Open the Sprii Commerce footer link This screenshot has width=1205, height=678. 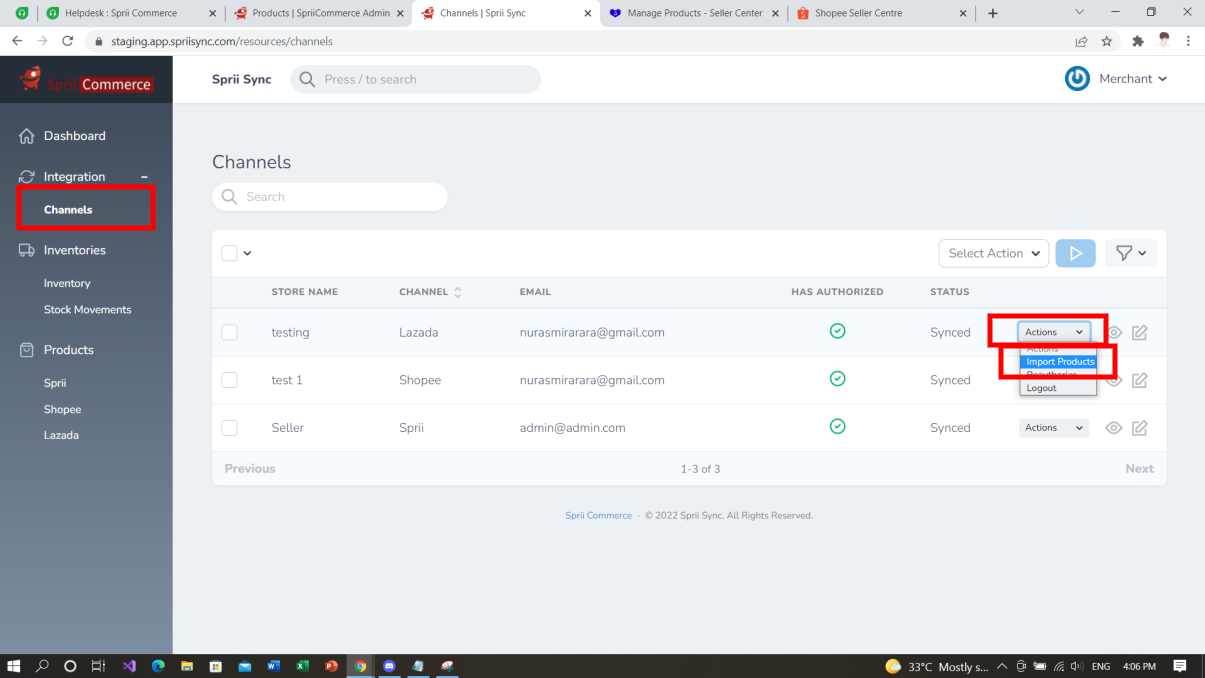(x=598, y=516)
